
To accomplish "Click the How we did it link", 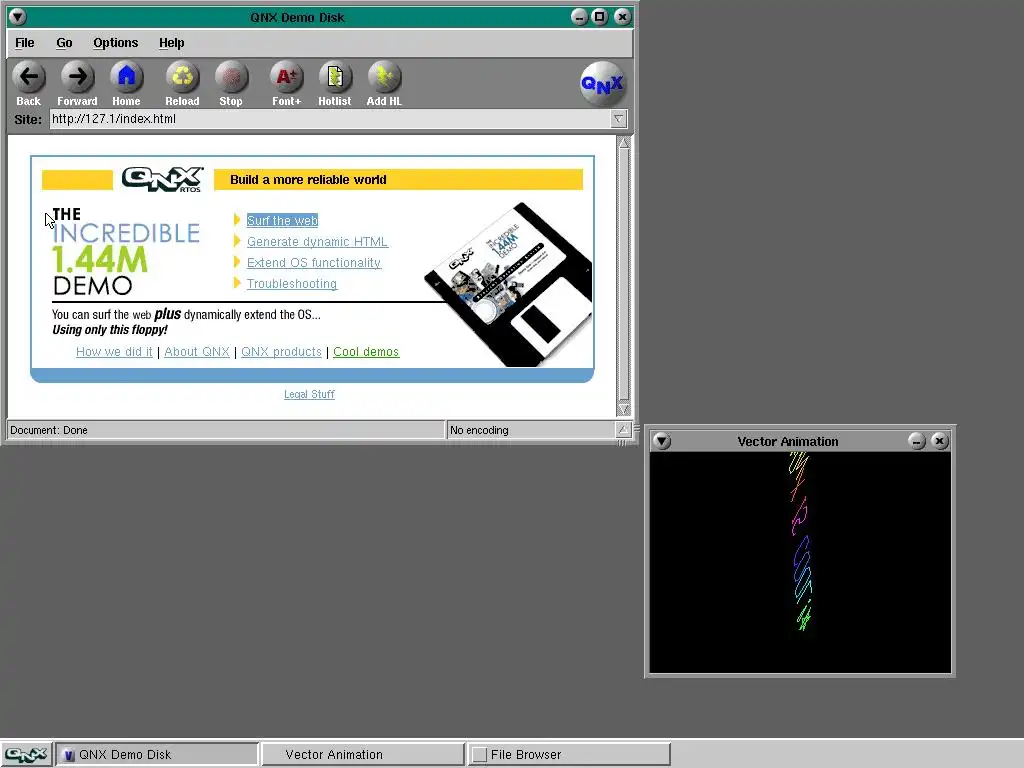I will [x=114, y=351].
